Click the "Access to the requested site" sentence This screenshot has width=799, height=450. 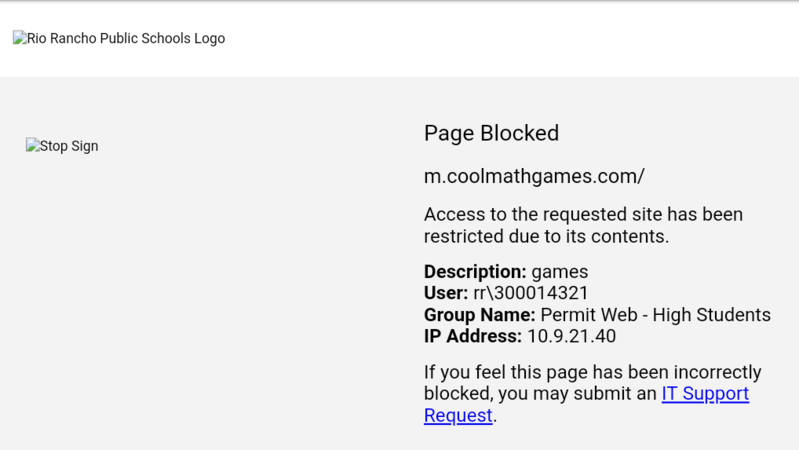click(x=583, y=215)
